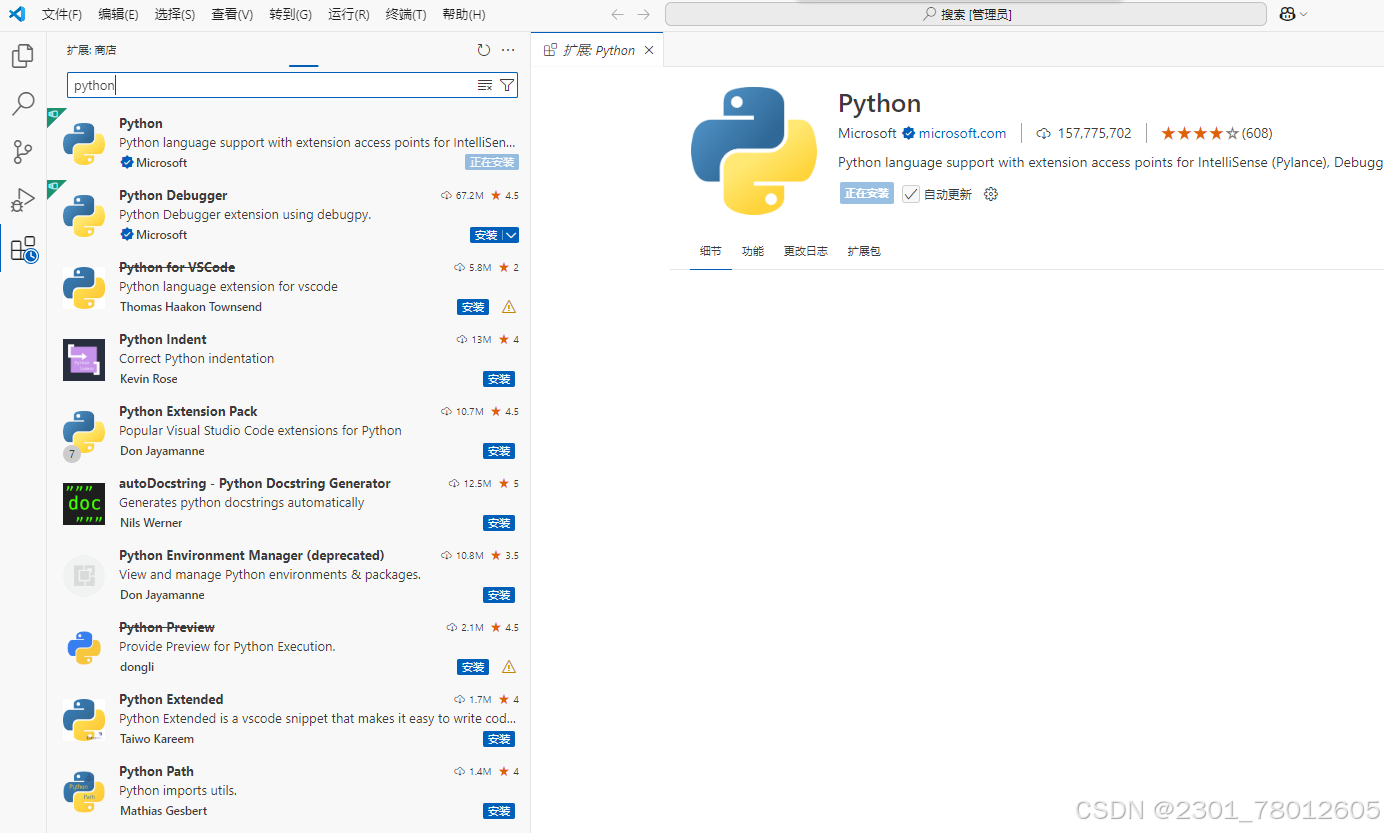Click publisher name Thomas Haakon Townsend
1384x833 pixels.
coord(191,307)
